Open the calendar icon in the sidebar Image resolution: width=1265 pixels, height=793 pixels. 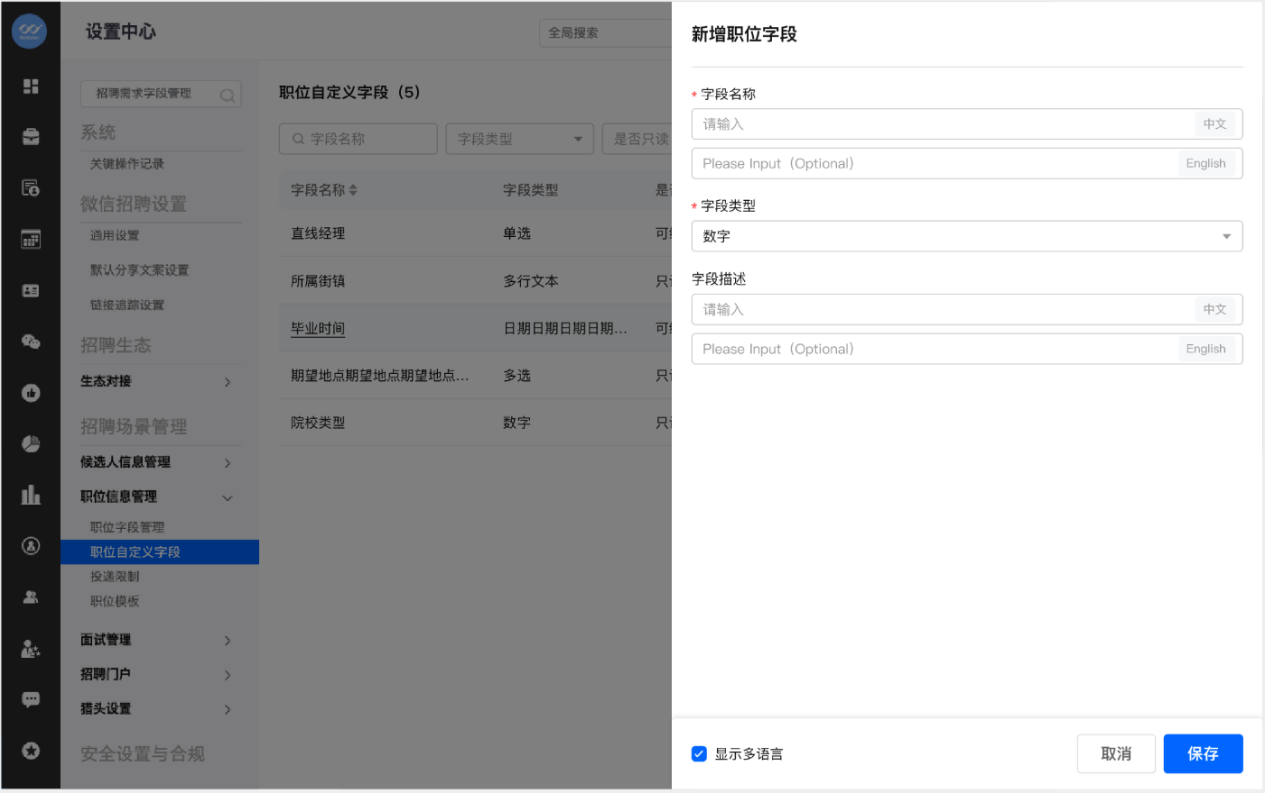pyautogui.click(x=30, y=239)
